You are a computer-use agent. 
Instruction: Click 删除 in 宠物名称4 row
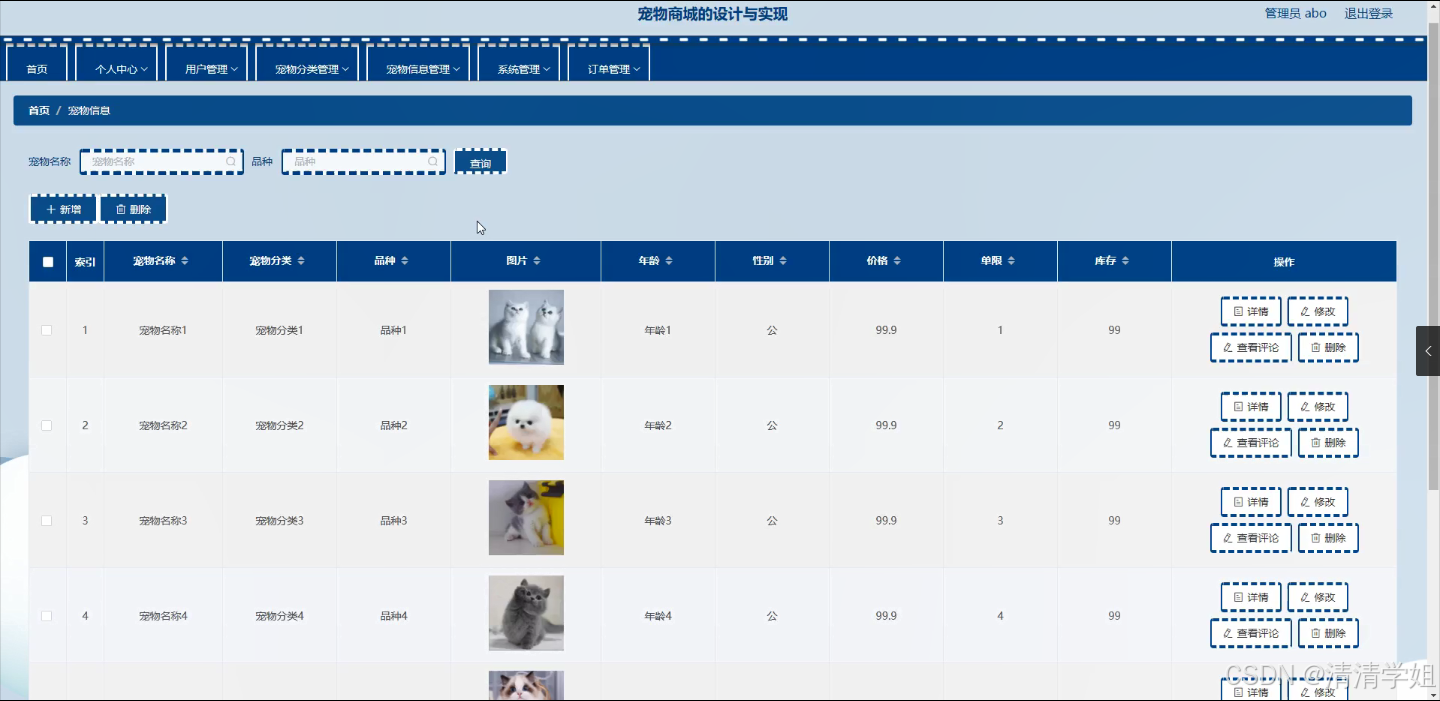[1328, 633]
